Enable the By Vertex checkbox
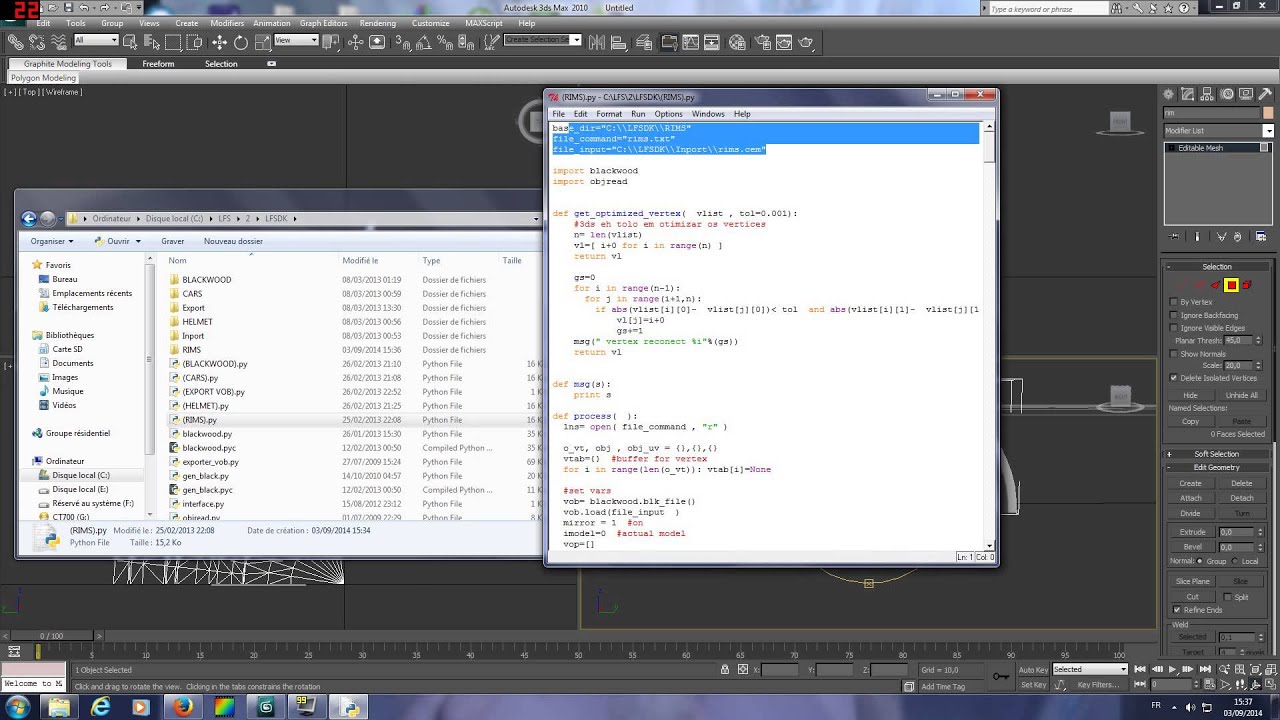 [1174, 302]
